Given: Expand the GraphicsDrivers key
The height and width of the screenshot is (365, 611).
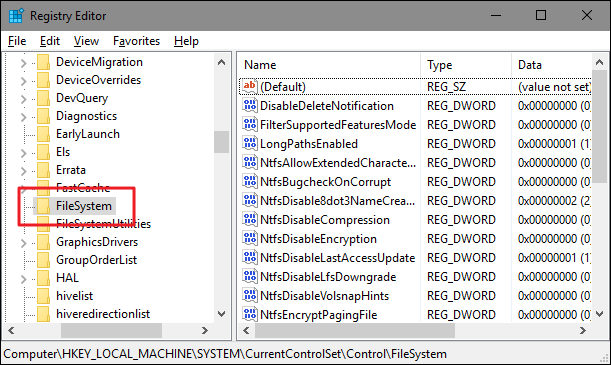Looking at the screenshot, I should click(x=23, y=243).
